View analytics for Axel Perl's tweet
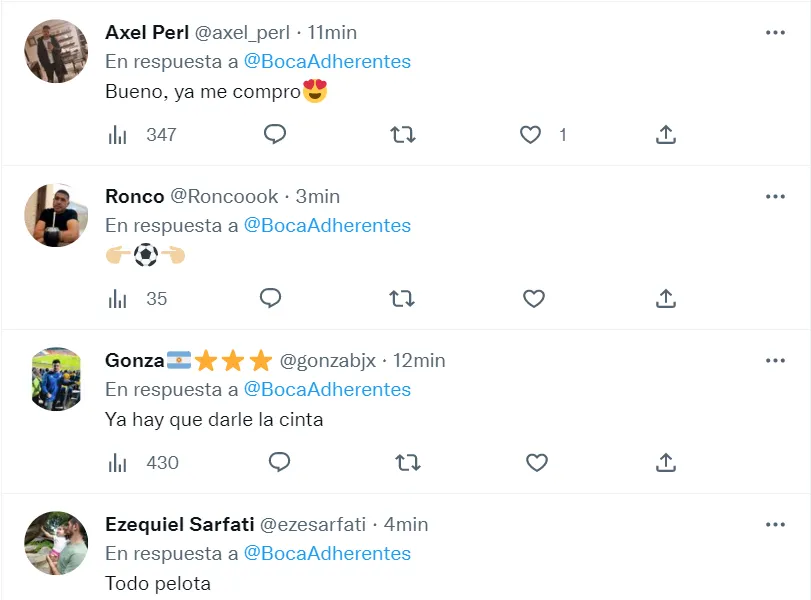 coord(118,135)
